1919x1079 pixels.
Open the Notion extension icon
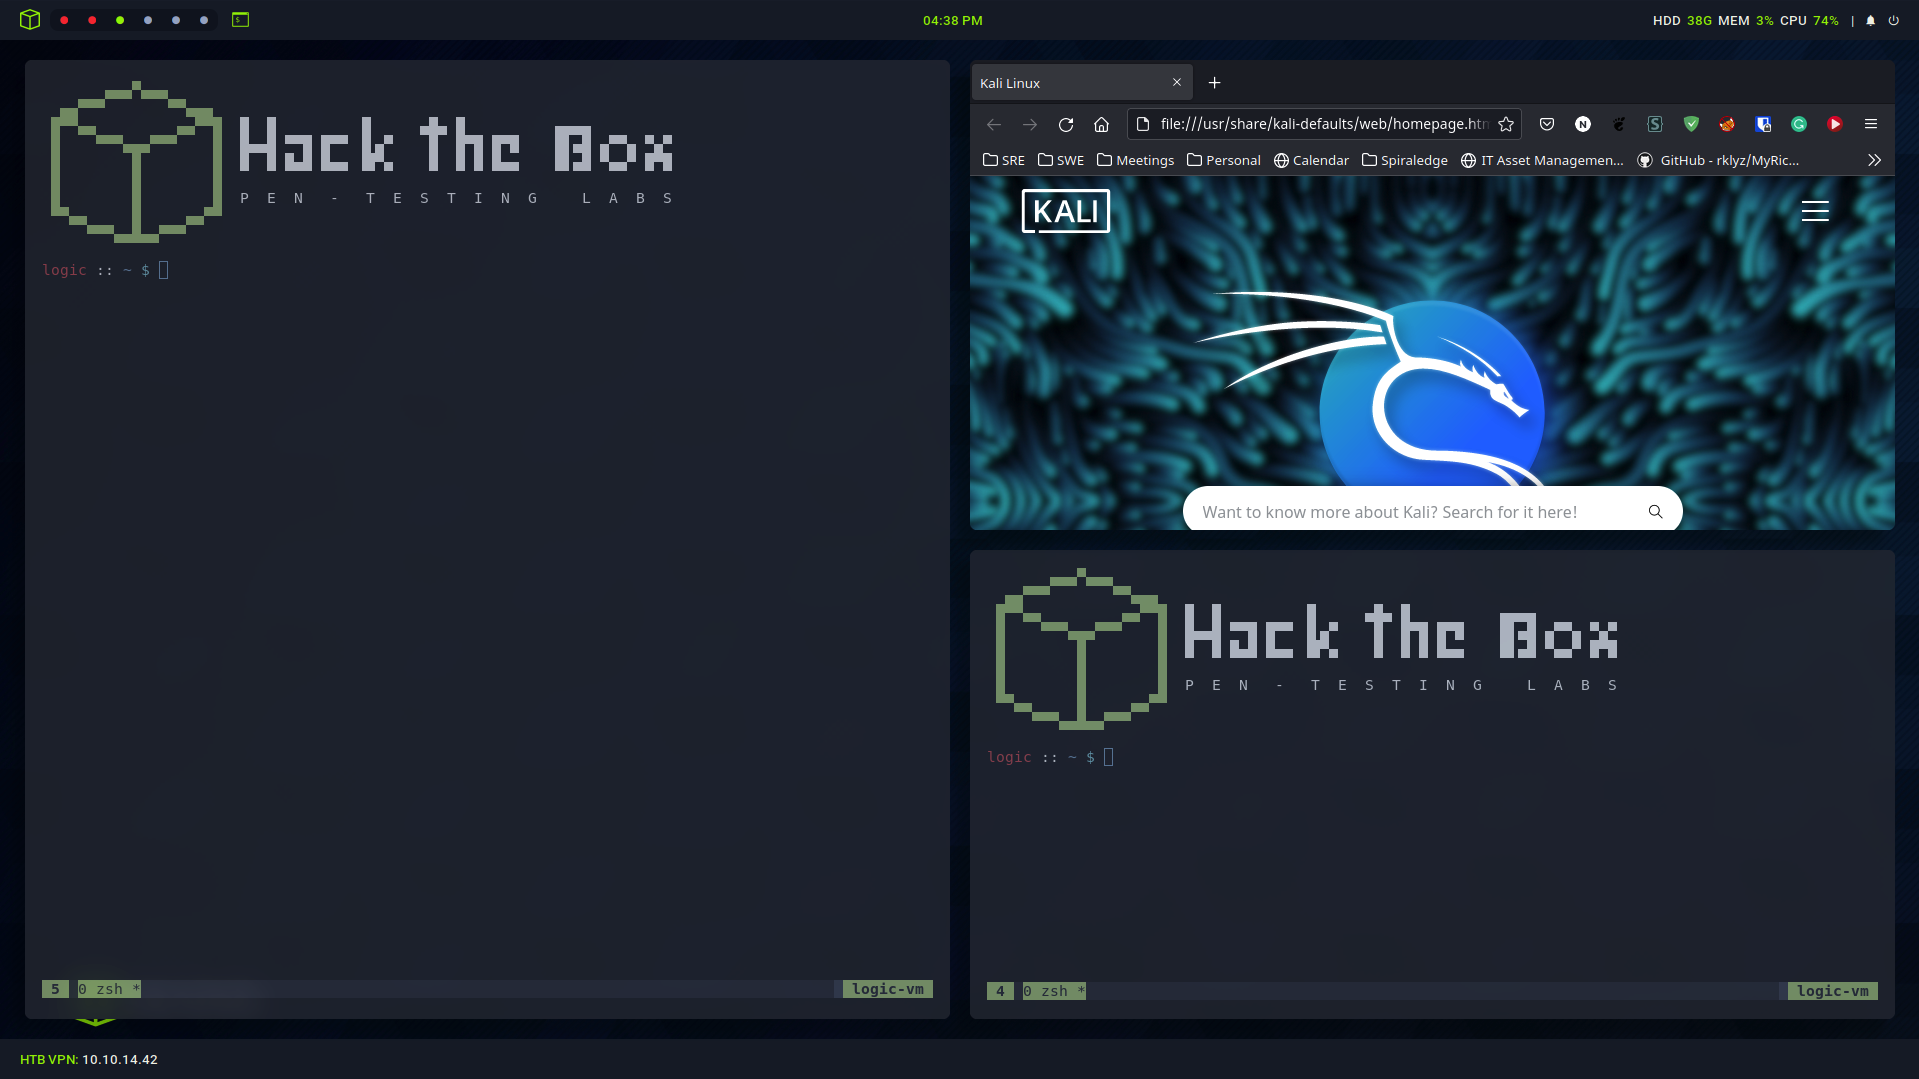click(x=1583, y=124)
